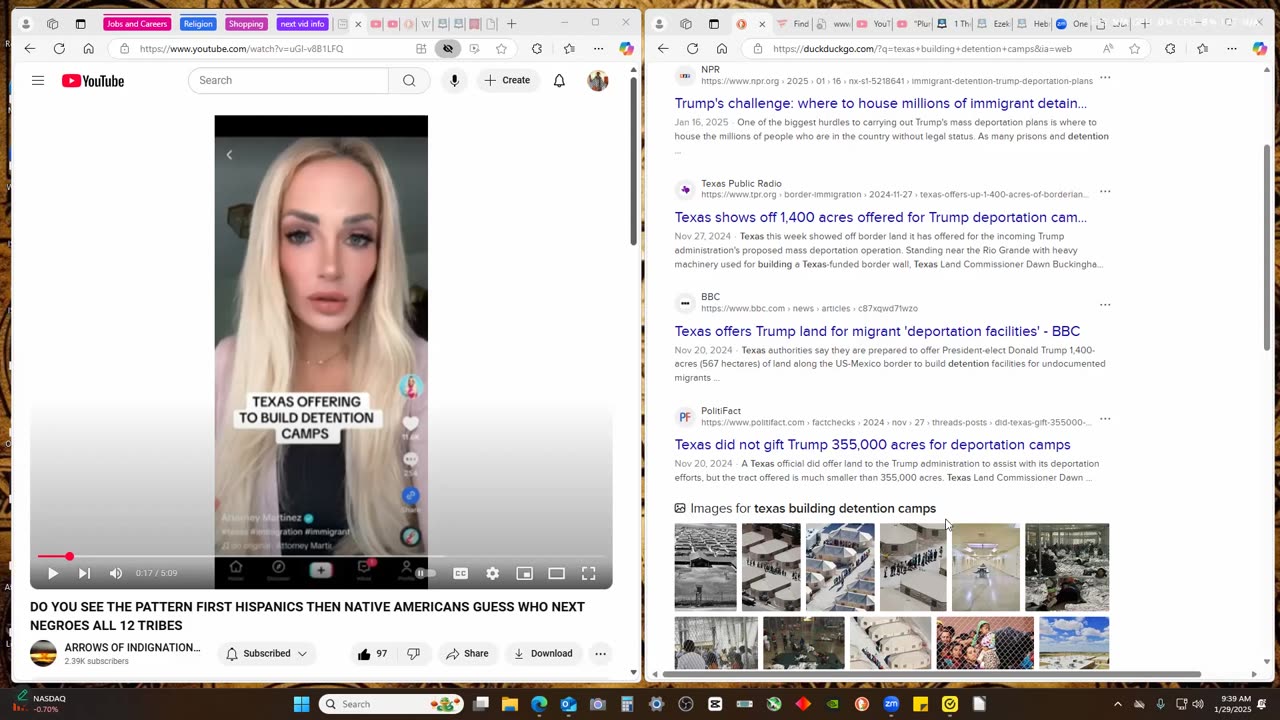Open NASDAQ widget on the taskbar

(40, 704)
